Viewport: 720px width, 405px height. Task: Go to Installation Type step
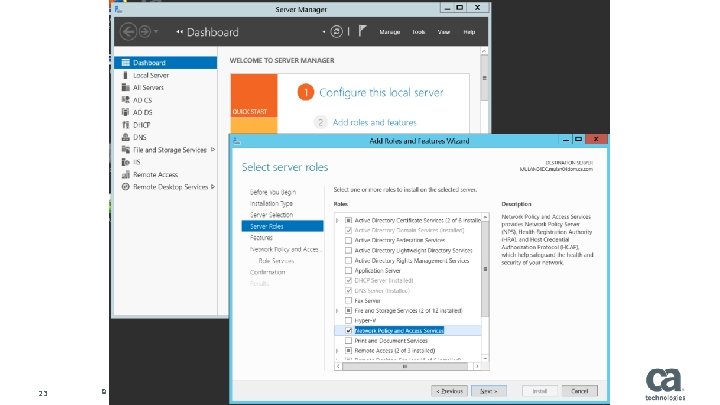[271, 203]
